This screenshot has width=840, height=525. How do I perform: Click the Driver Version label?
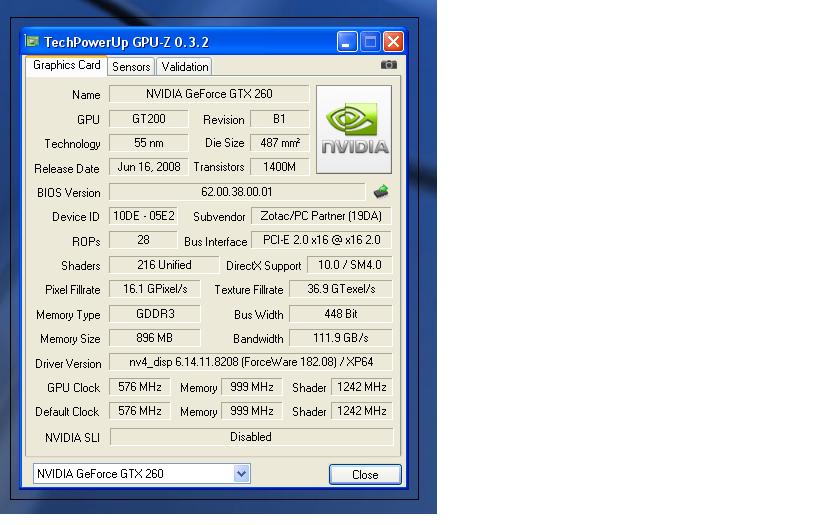click(68, 364)
